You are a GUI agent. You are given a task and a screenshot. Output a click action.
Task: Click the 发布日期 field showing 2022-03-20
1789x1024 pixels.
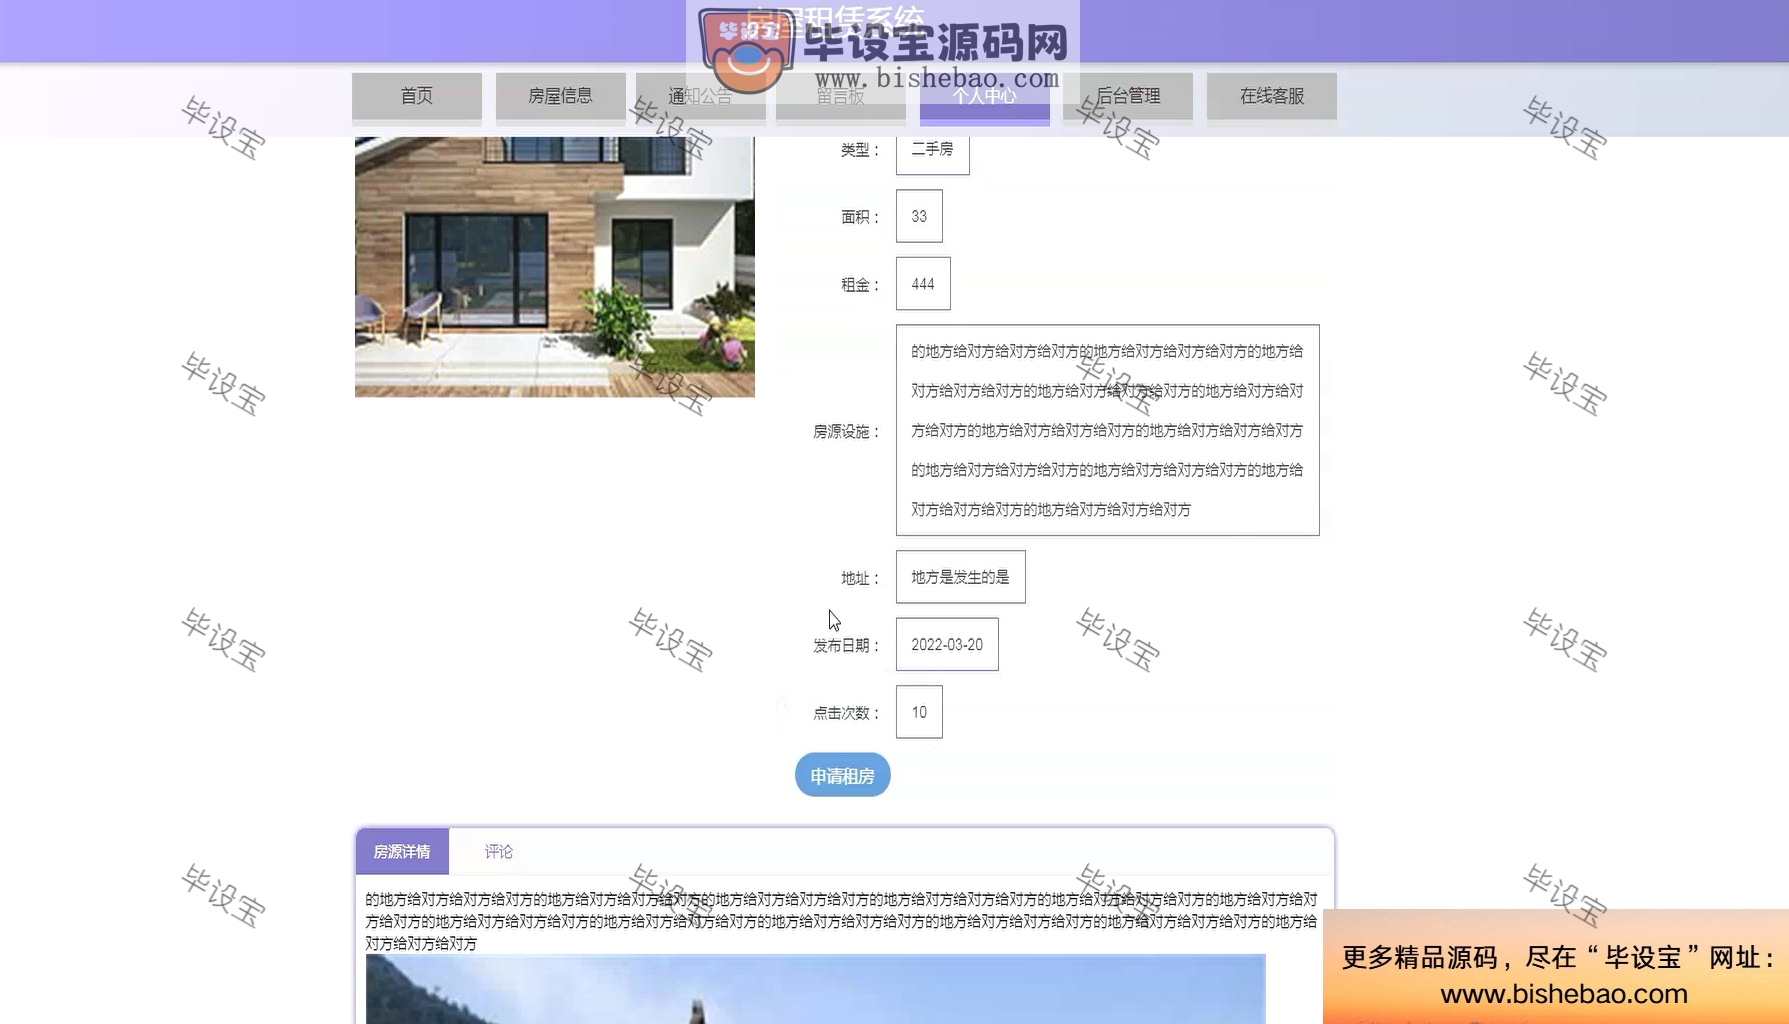click(947, 645)
